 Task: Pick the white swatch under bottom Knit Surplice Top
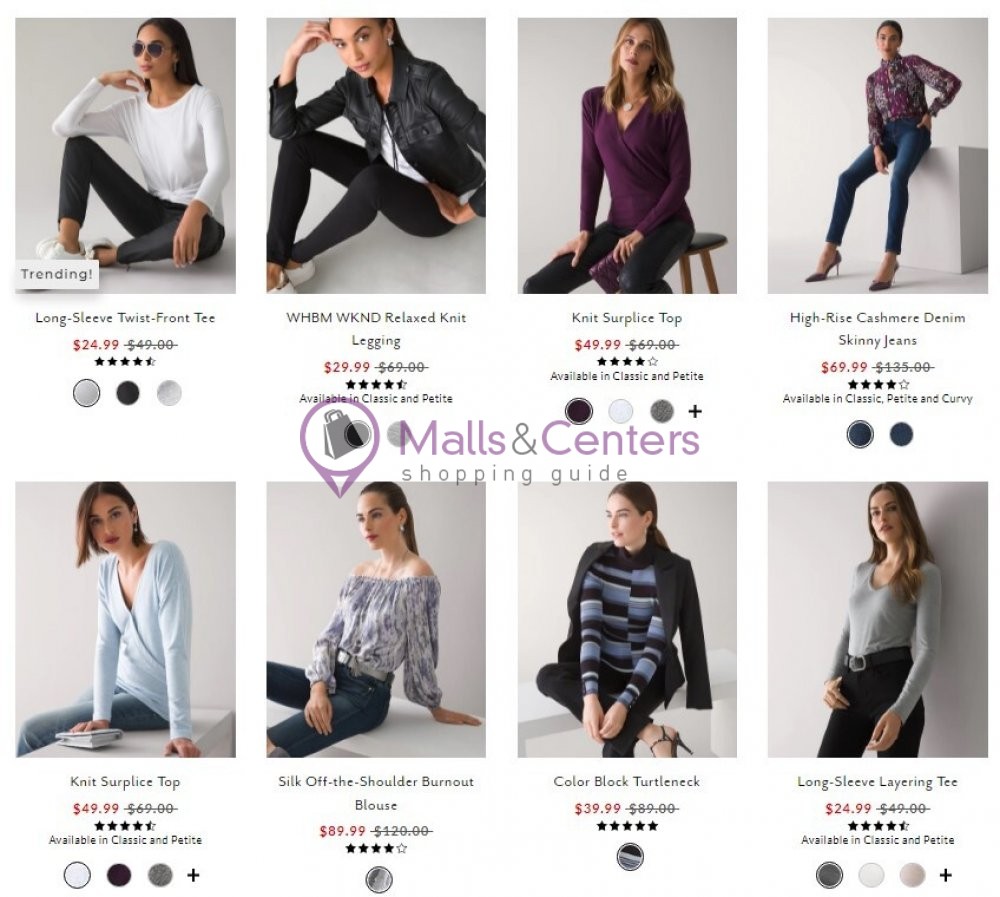tap(77, 875)
